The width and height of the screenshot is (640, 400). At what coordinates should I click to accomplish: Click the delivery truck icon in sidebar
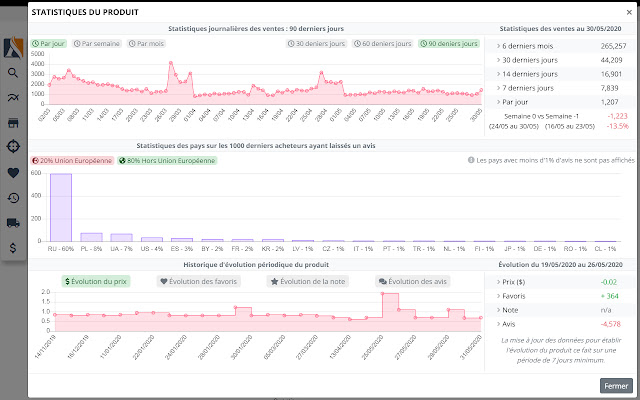tap(14, 222)
